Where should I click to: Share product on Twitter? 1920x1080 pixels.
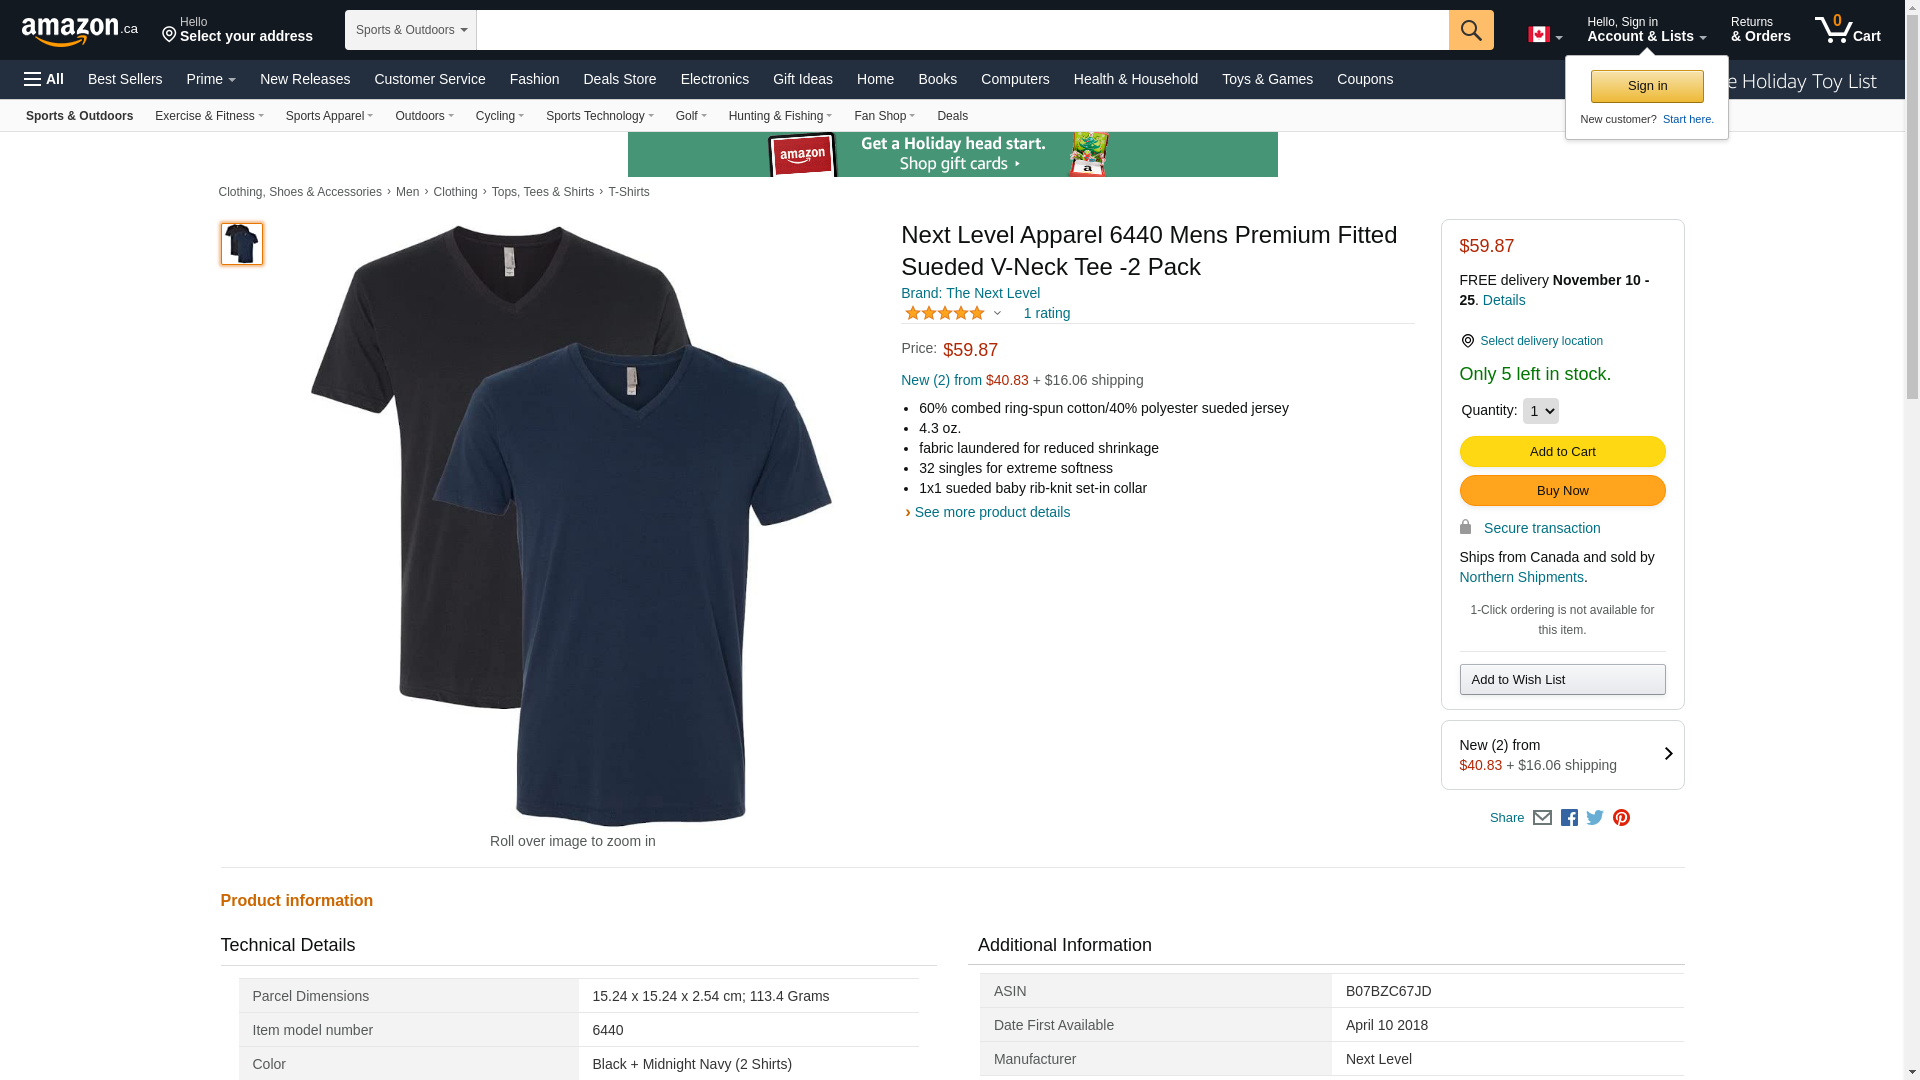(1595, 818)
